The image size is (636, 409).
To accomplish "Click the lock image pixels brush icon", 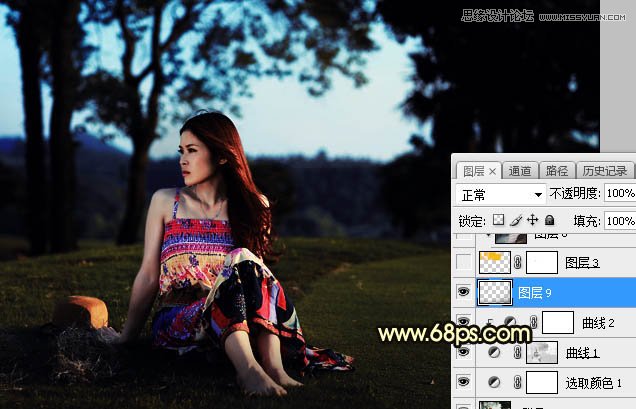I will point(515,220).
